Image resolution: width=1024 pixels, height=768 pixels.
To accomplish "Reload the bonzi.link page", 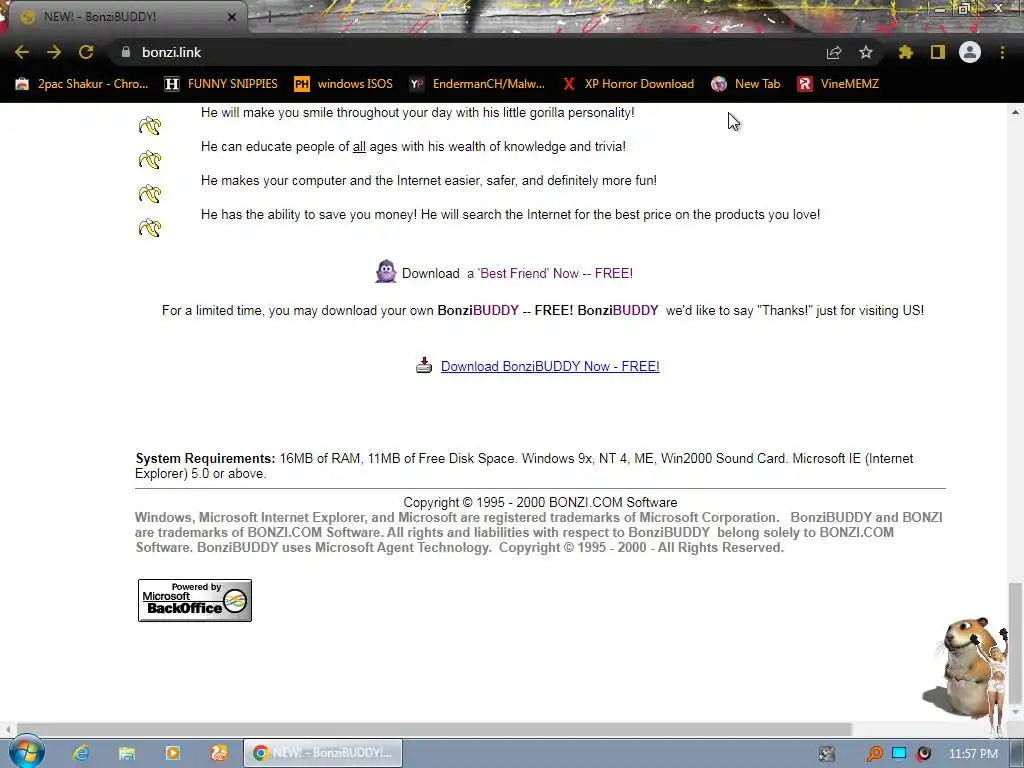I will coord(86,52).
